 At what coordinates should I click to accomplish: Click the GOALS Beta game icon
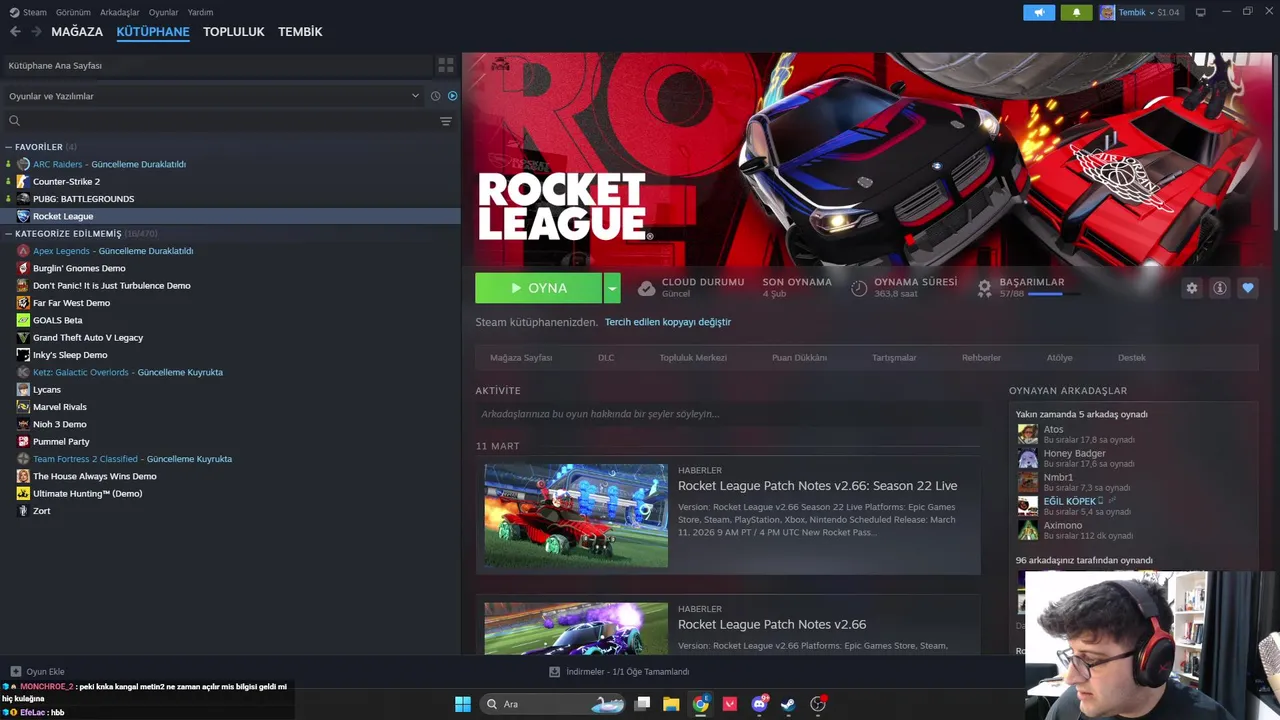click(x=23, y=320)
